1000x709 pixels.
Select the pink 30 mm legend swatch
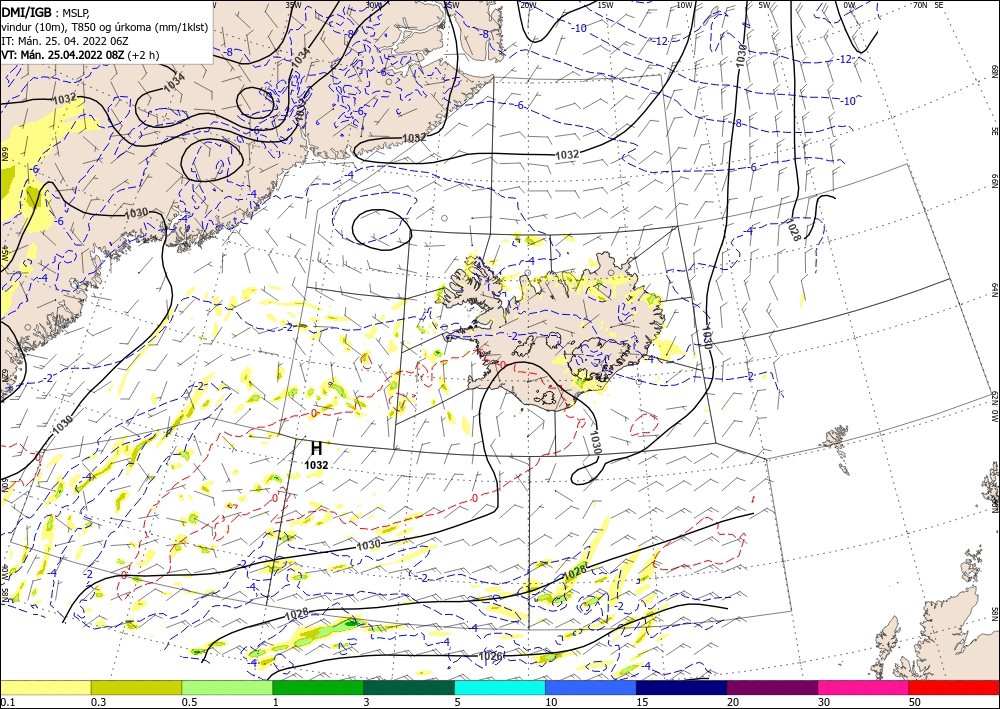(864, 687)
